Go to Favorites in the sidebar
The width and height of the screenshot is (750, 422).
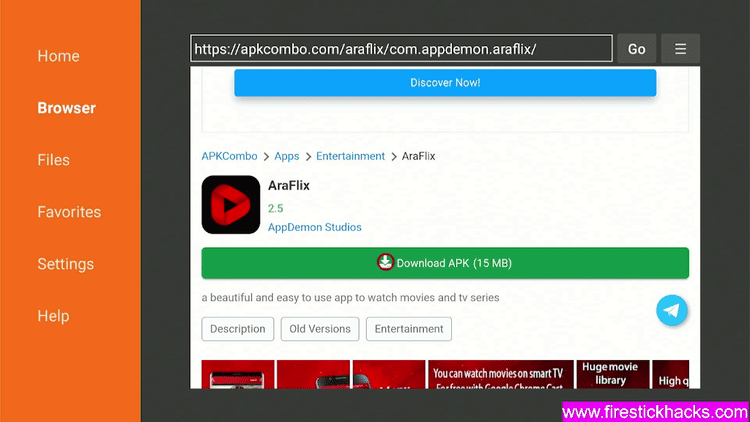(69, 212)
